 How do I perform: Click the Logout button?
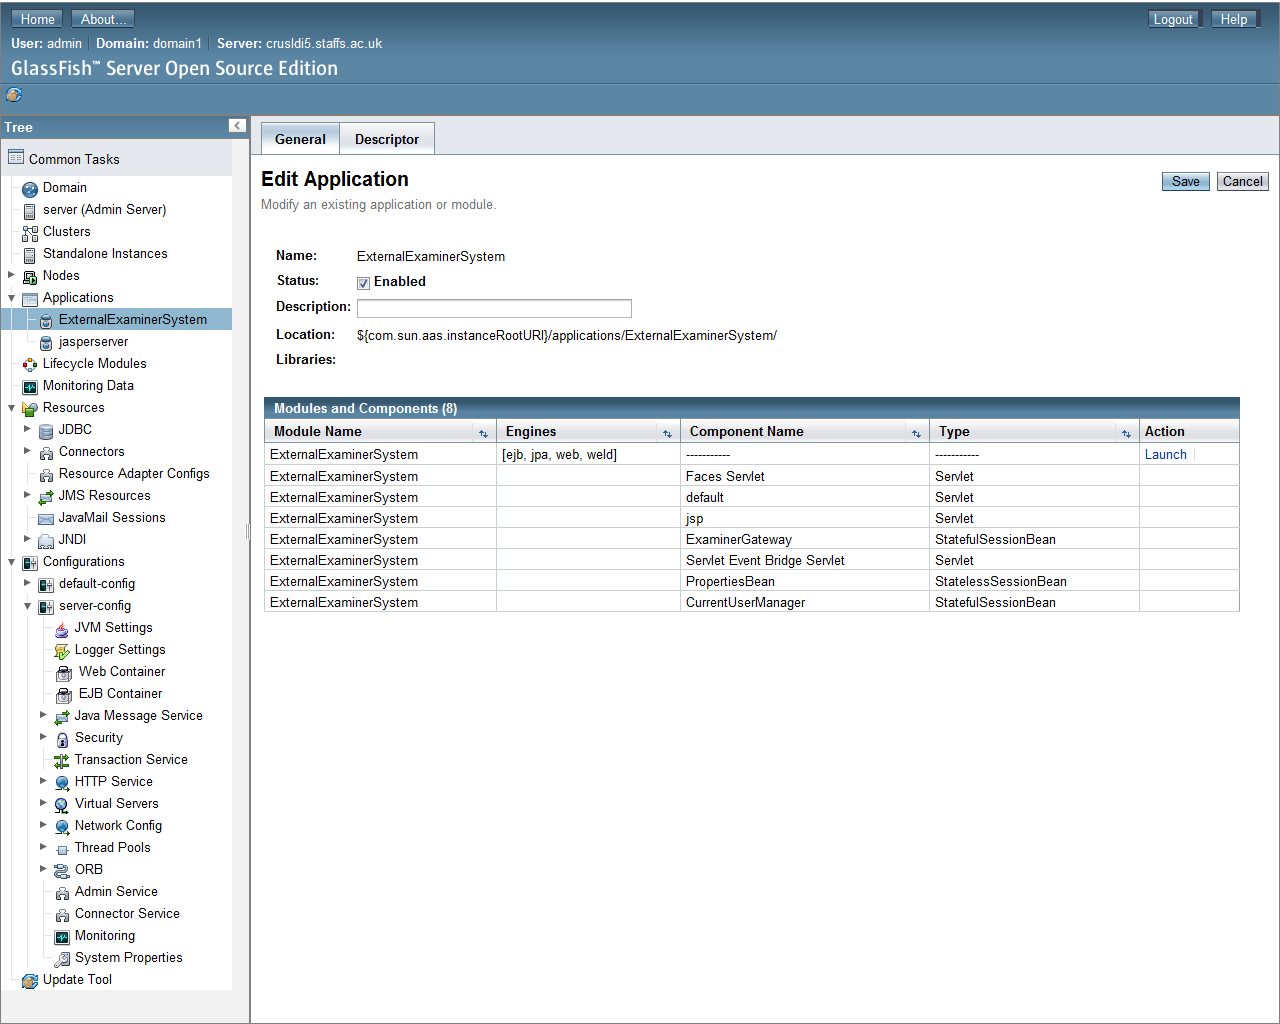[1173, 19]
